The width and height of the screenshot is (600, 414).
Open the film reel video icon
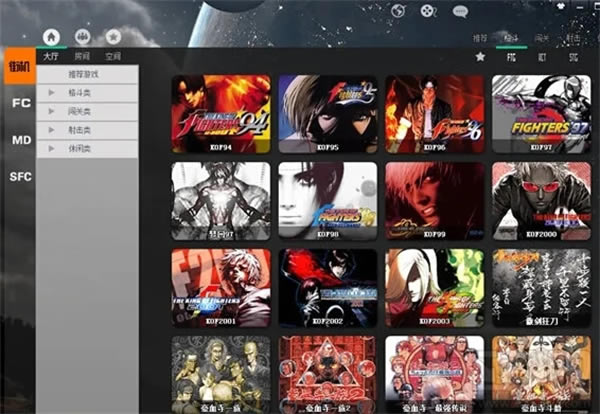pos(429,11)
